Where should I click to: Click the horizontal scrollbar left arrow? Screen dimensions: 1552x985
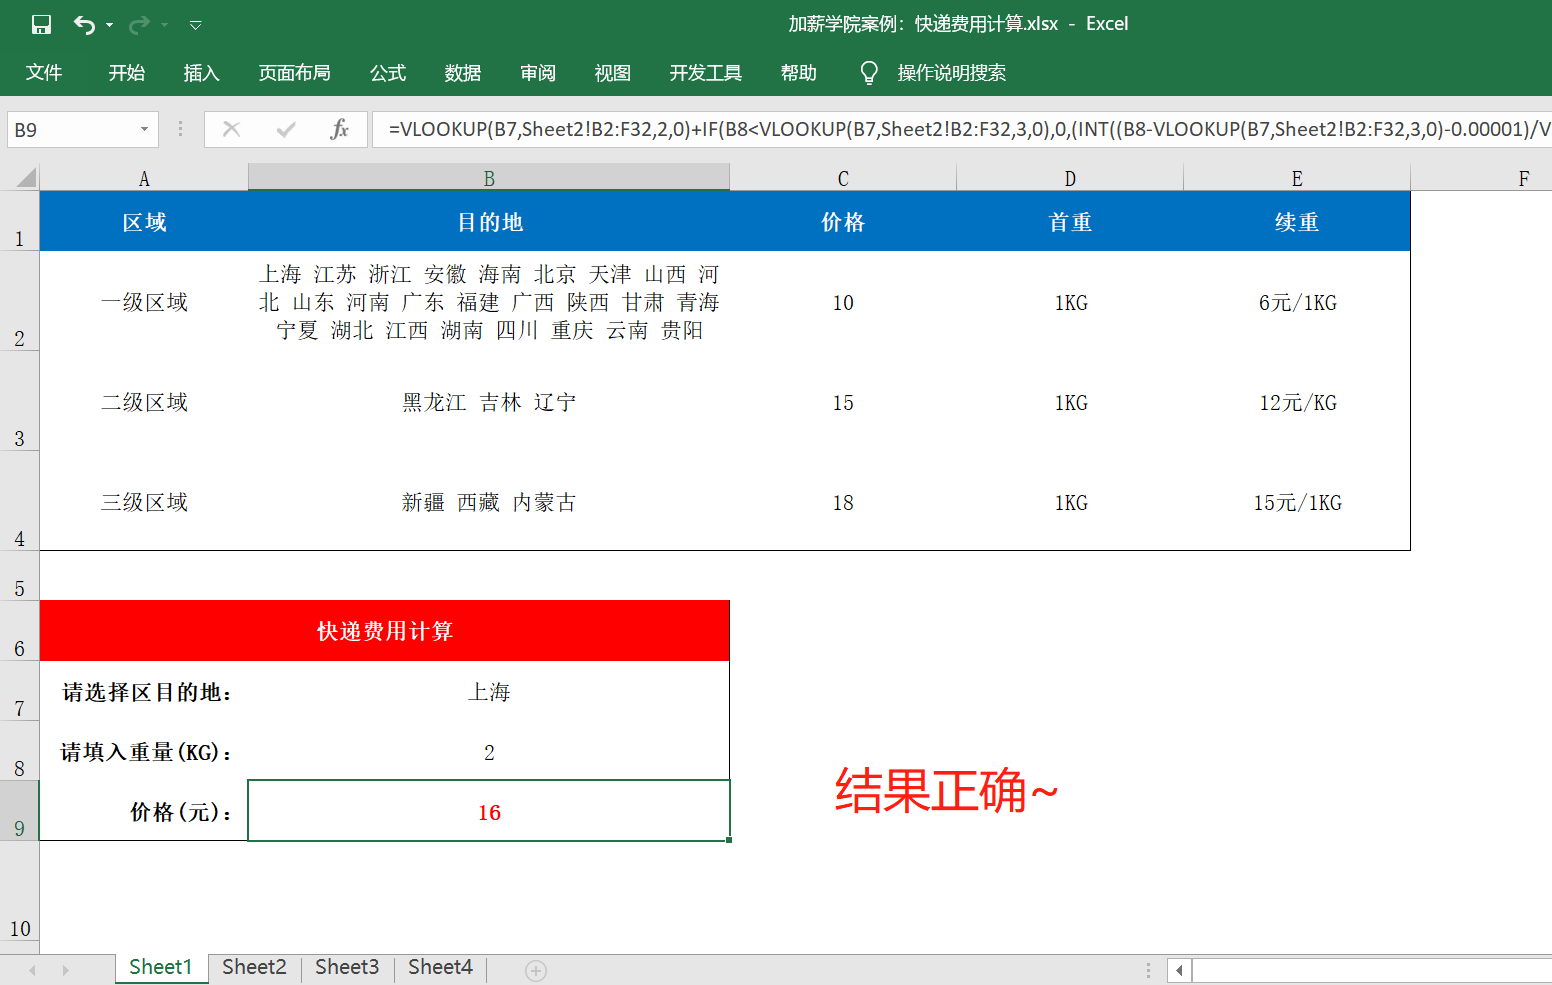1180,970
